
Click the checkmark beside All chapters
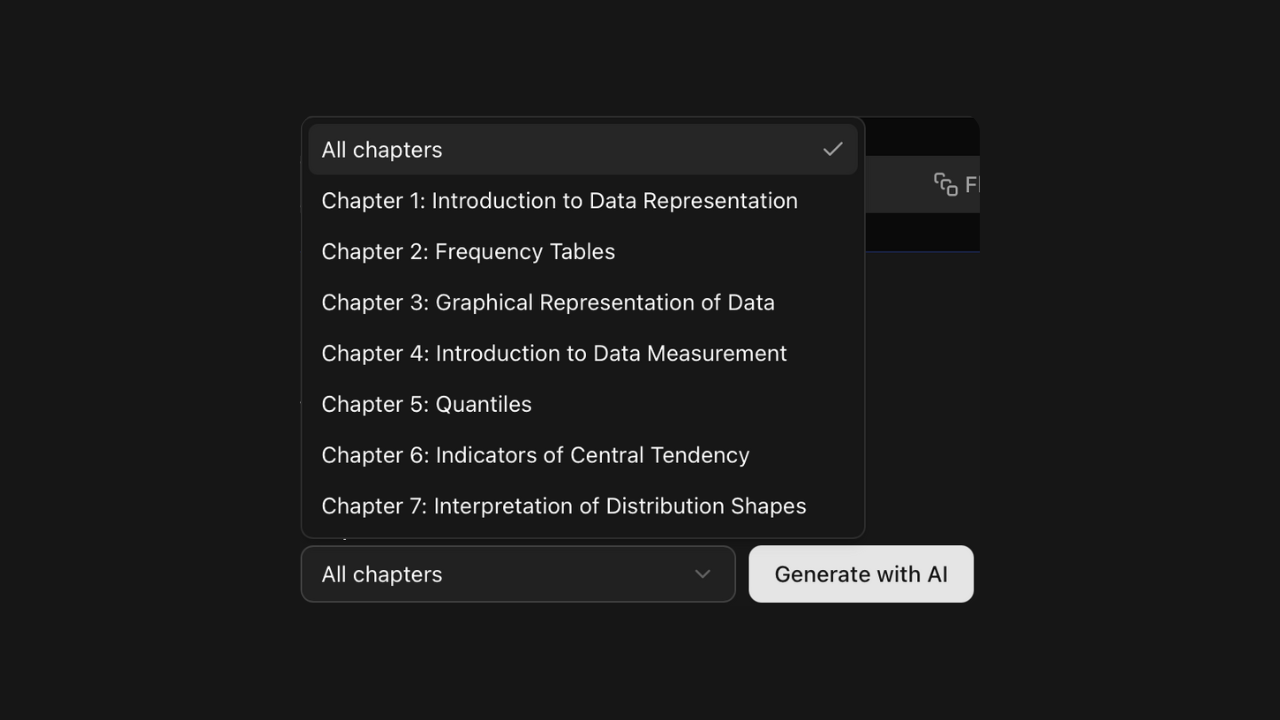(832, 149)
